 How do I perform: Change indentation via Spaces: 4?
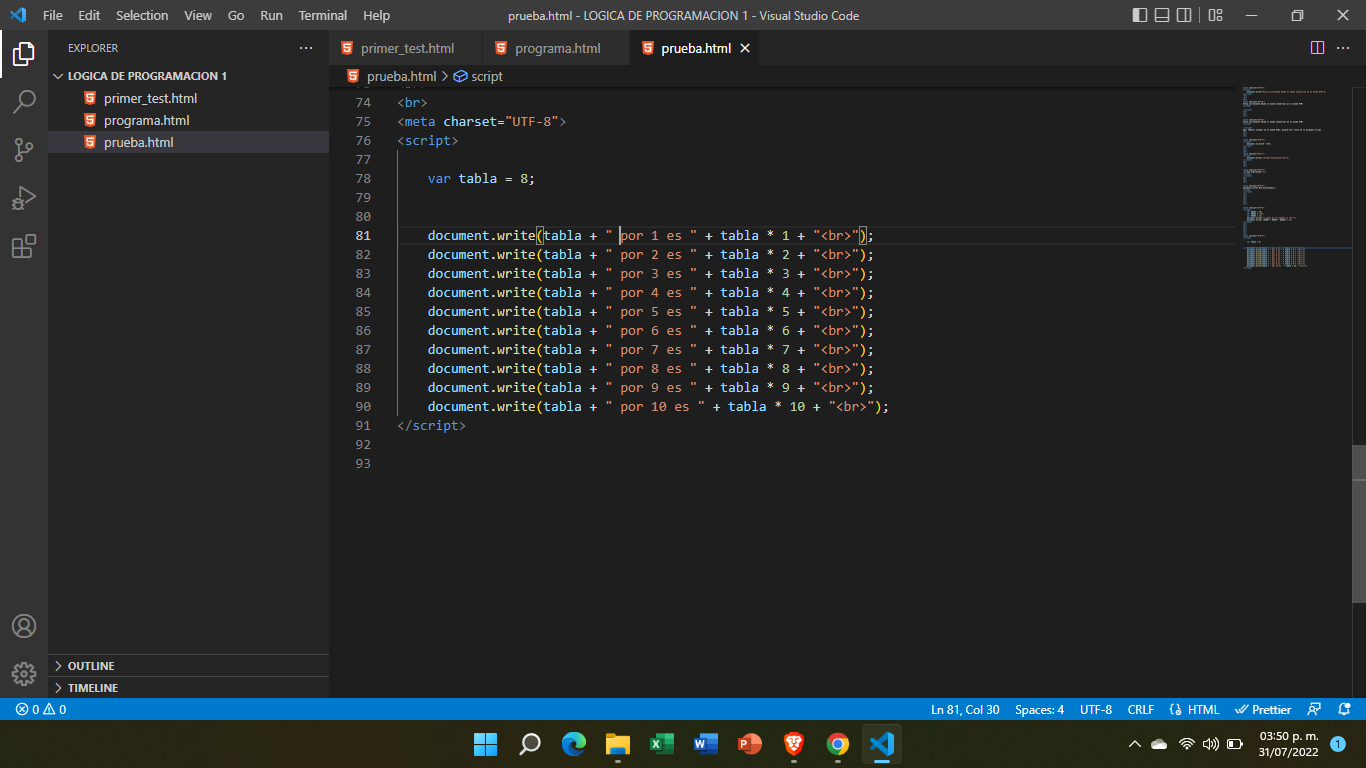[x=1039, y=709]
